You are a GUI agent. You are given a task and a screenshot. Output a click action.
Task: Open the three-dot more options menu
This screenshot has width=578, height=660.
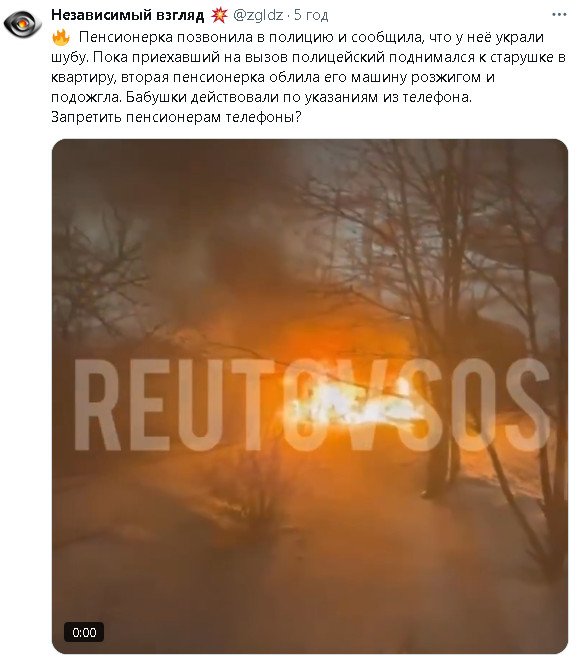[x=559, y=15]
